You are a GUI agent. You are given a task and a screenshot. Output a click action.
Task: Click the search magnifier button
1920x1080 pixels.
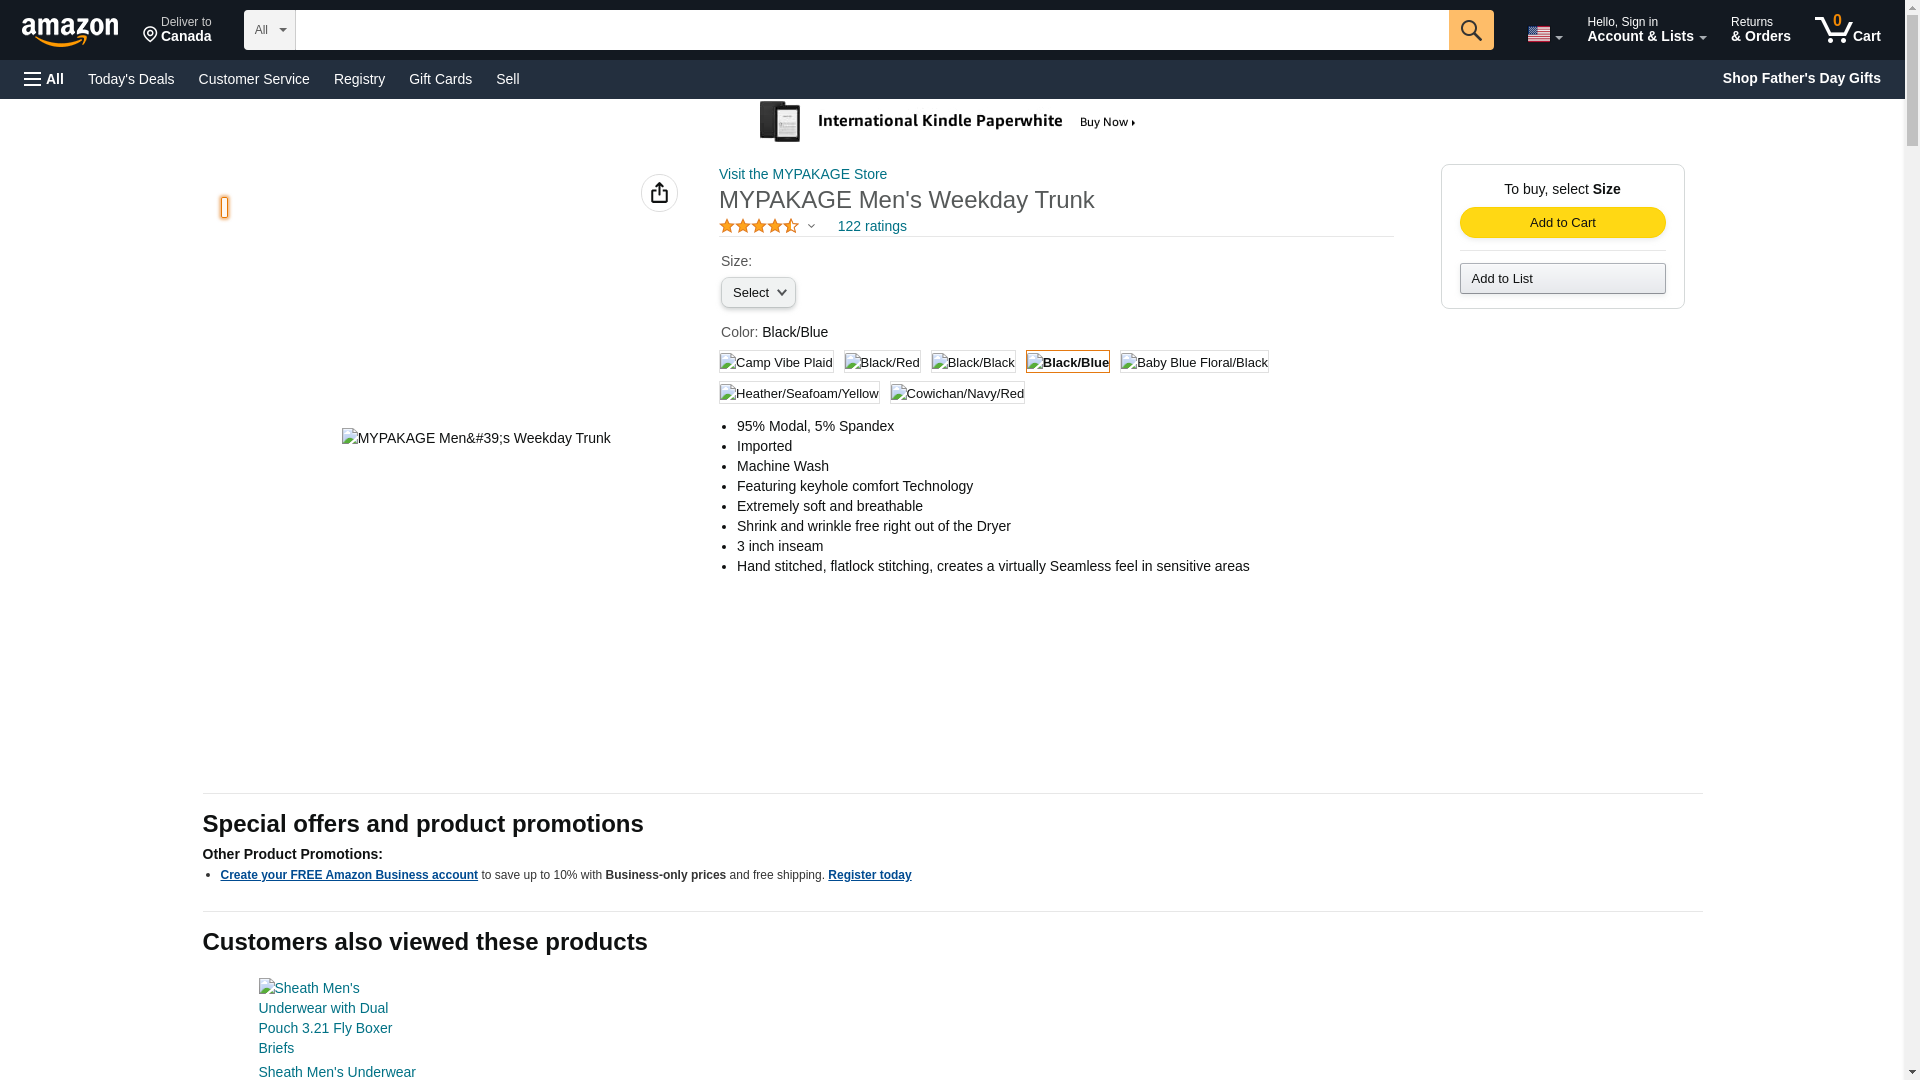1470,30
